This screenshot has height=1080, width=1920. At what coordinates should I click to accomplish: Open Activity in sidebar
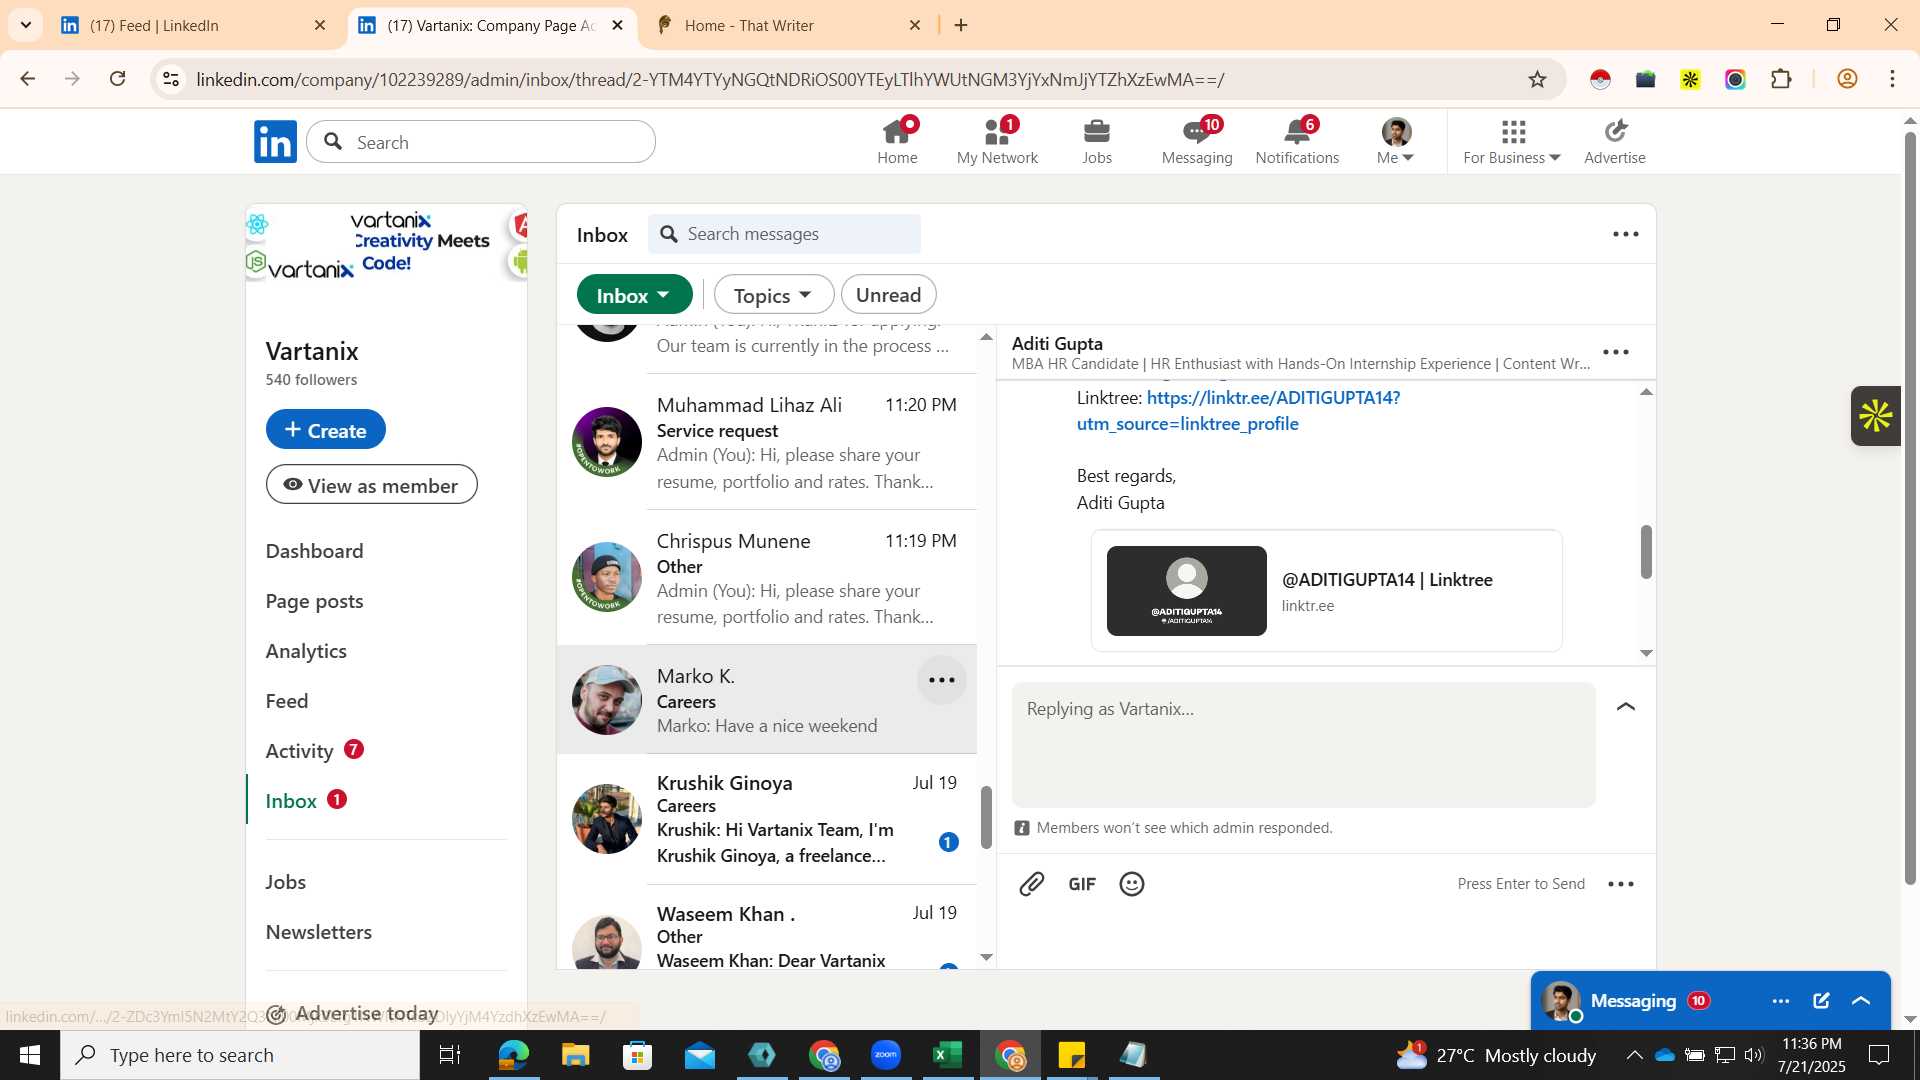click(x=299, y=751)
